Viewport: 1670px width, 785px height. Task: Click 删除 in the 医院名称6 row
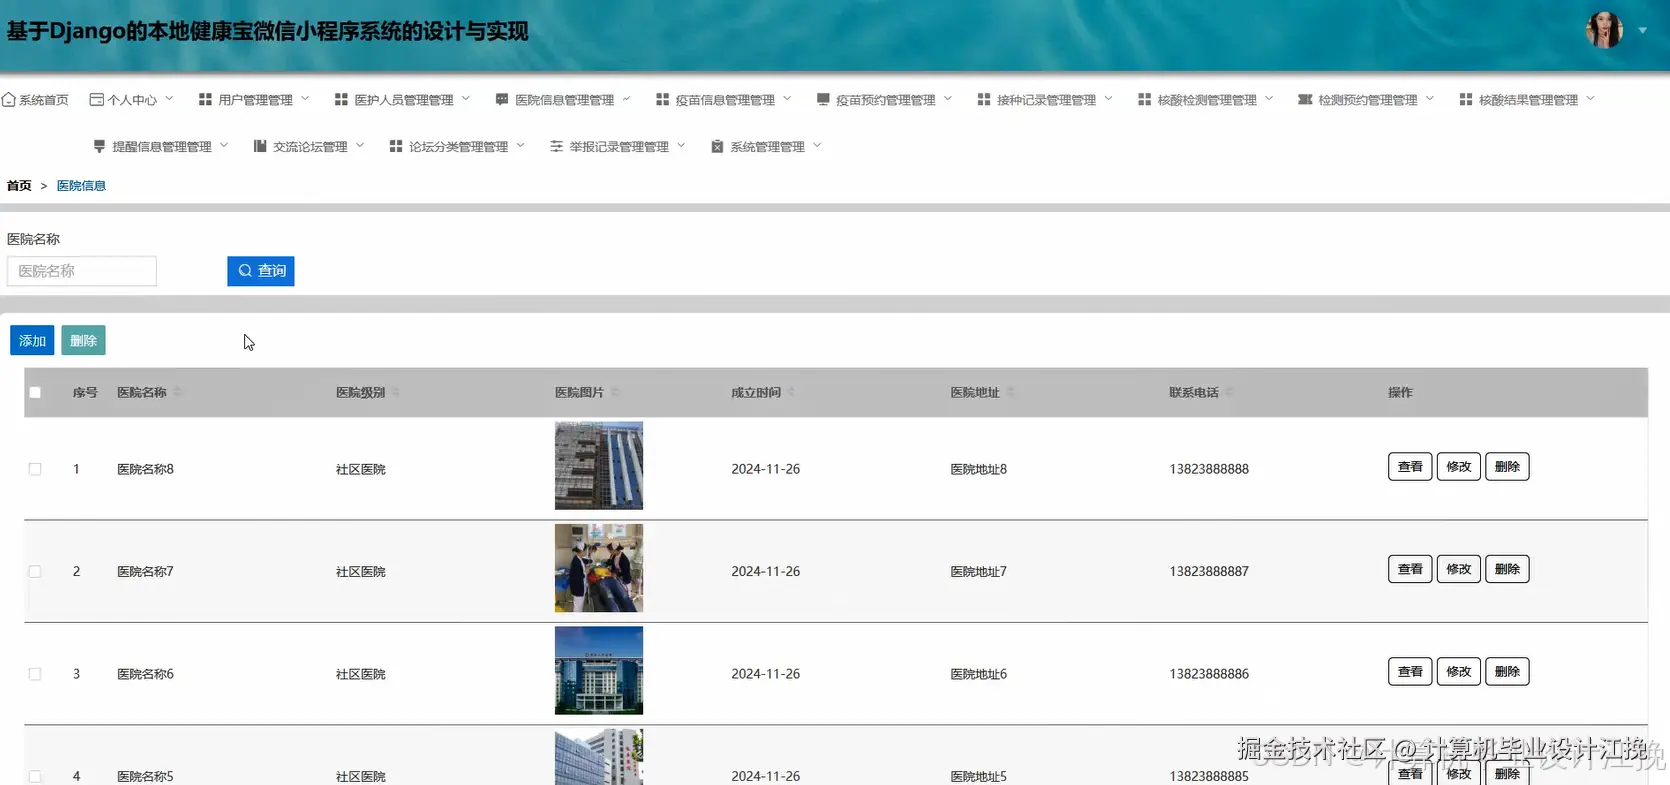click(x=1507, y=672)
